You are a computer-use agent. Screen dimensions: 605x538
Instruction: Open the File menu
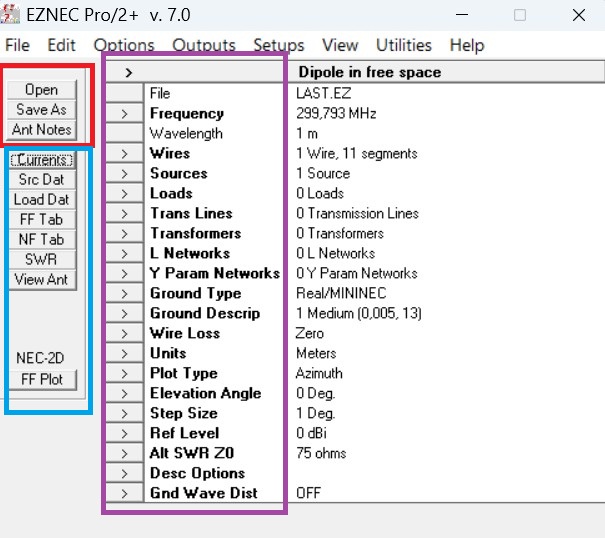pos(17,45)
